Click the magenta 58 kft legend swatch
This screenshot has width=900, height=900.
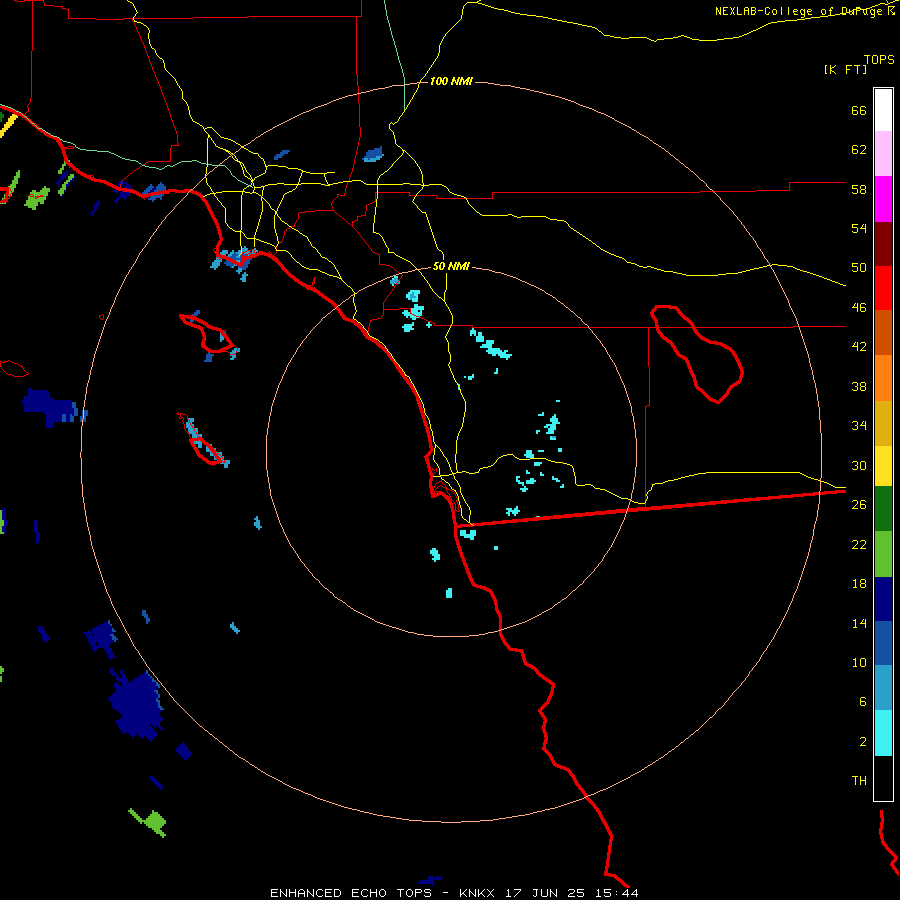tap(883, 199)
